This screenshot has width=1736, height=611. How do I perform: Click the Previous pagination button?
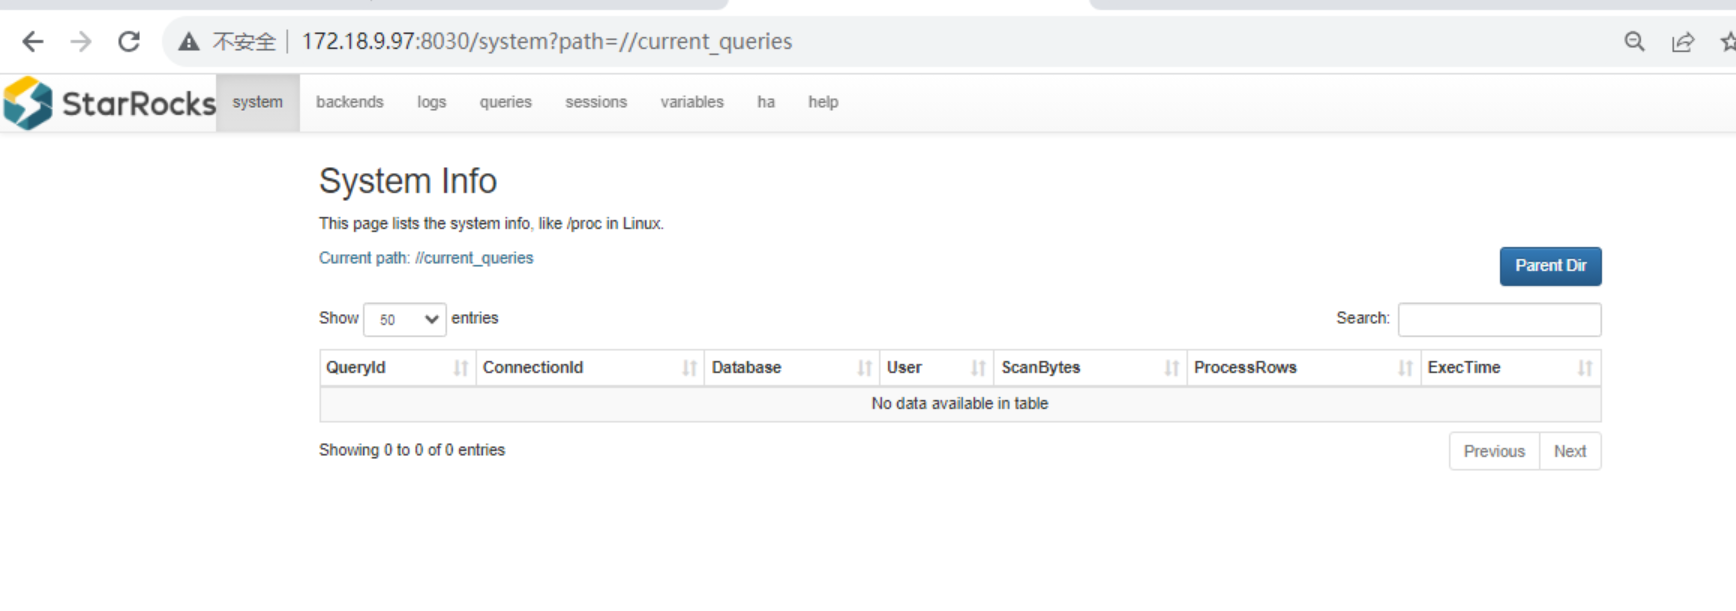pyautogui.click(x=1494, y=451)
